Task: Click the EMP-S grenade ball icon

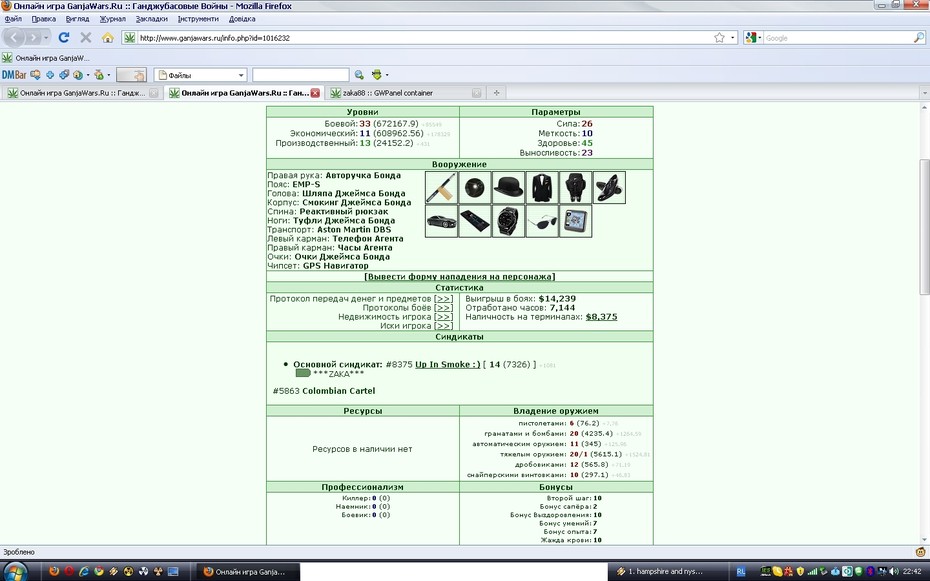Action: click(x=474, y=187)
